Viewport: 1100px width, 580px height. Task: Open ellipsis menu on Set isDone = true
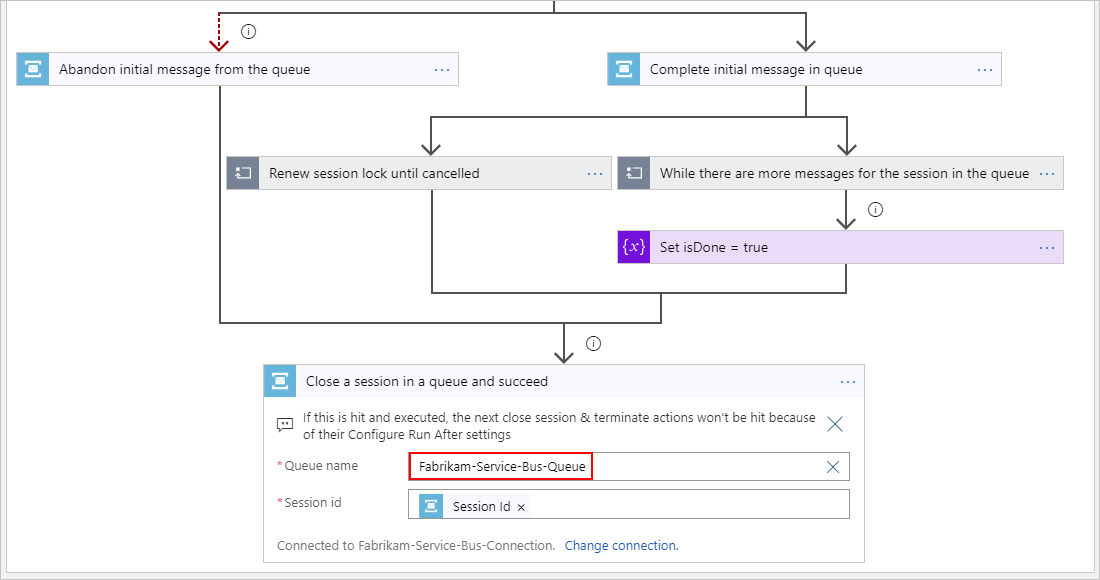[x=1047, y=247]
